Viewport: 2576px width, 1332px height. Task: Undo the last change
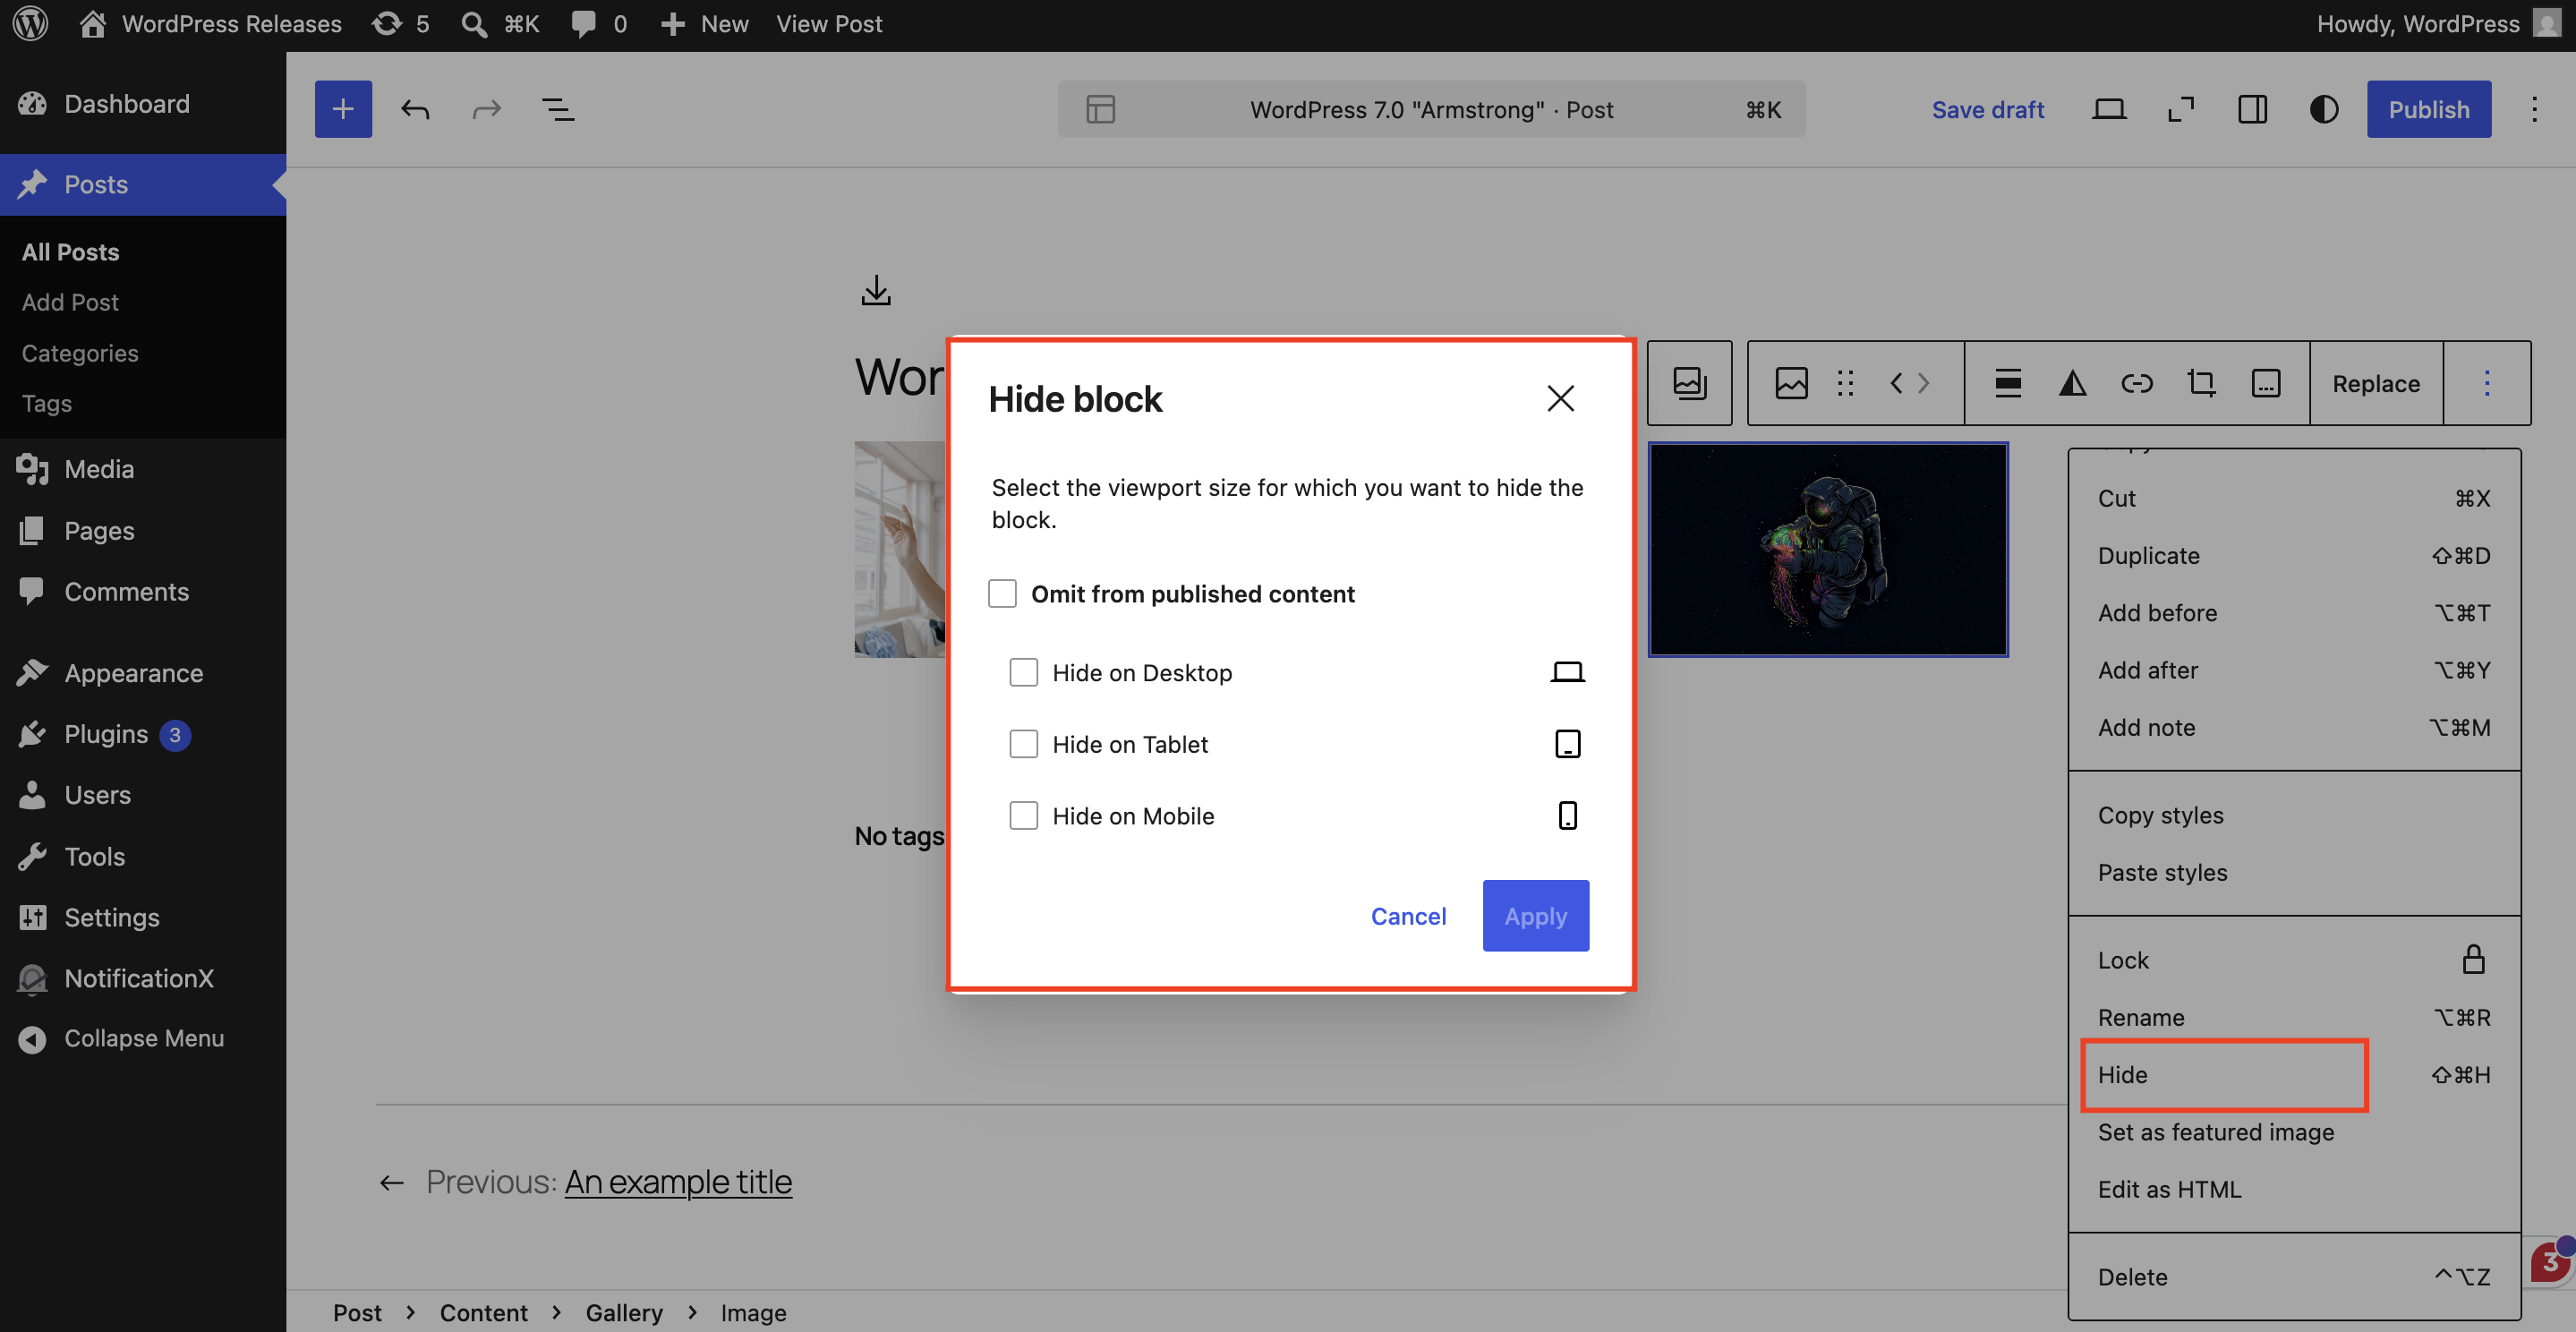click(x=415, y=109)
